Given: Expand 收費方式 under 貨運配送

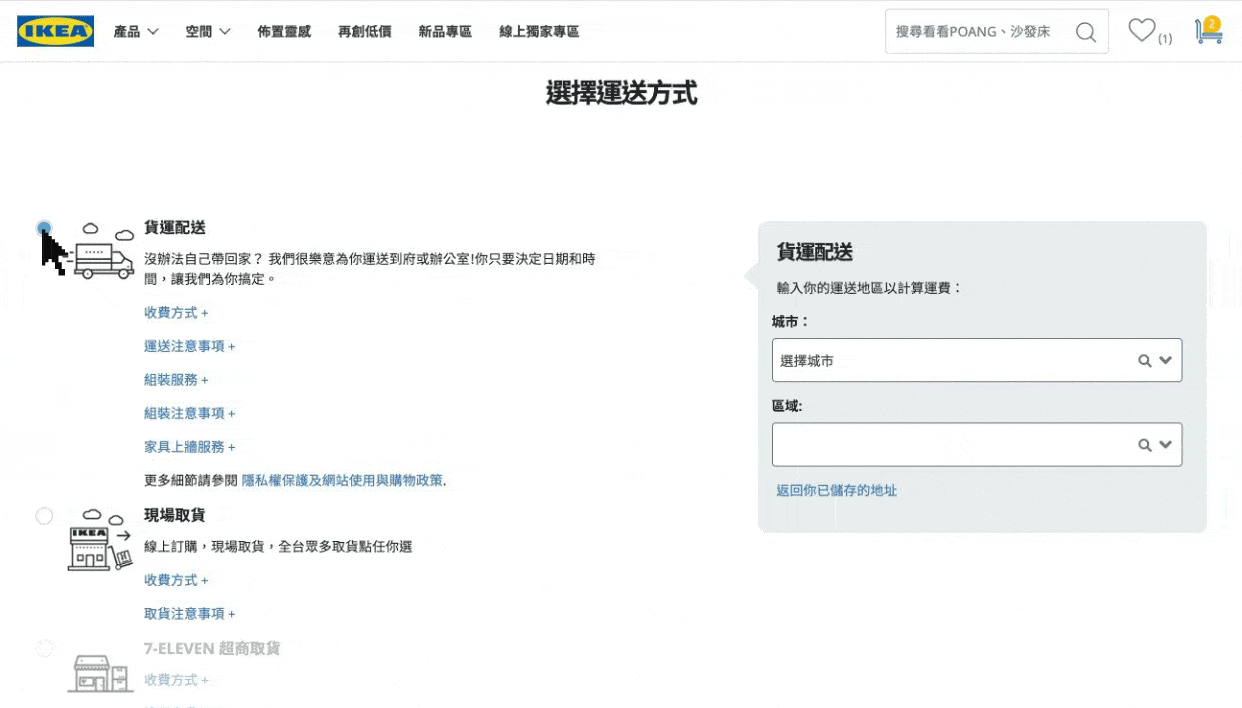Looking at the screenshot, I should click(176, 313).
